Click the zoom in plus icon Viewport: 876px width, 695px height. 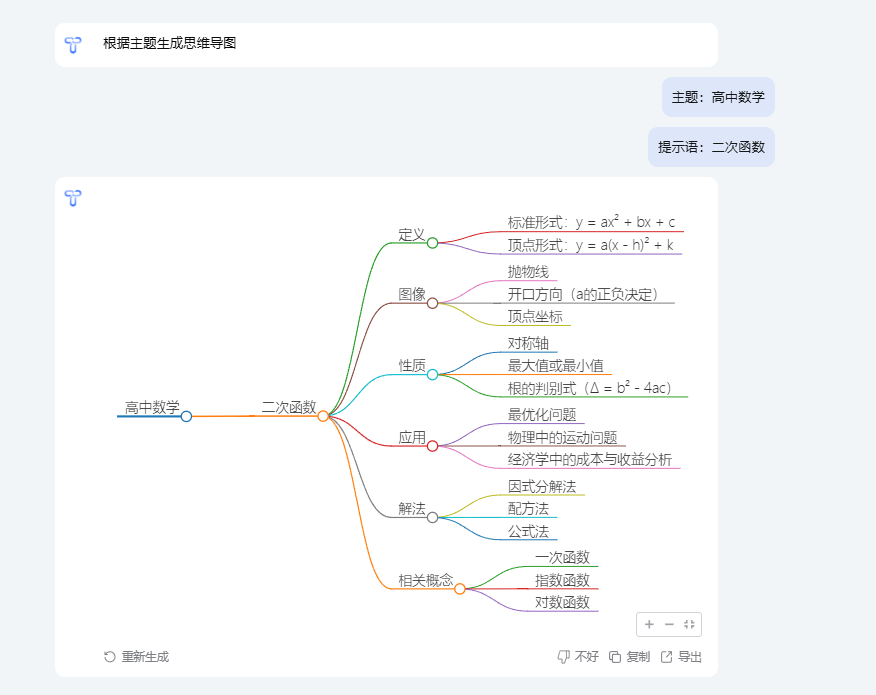click(x=649, y=624)
